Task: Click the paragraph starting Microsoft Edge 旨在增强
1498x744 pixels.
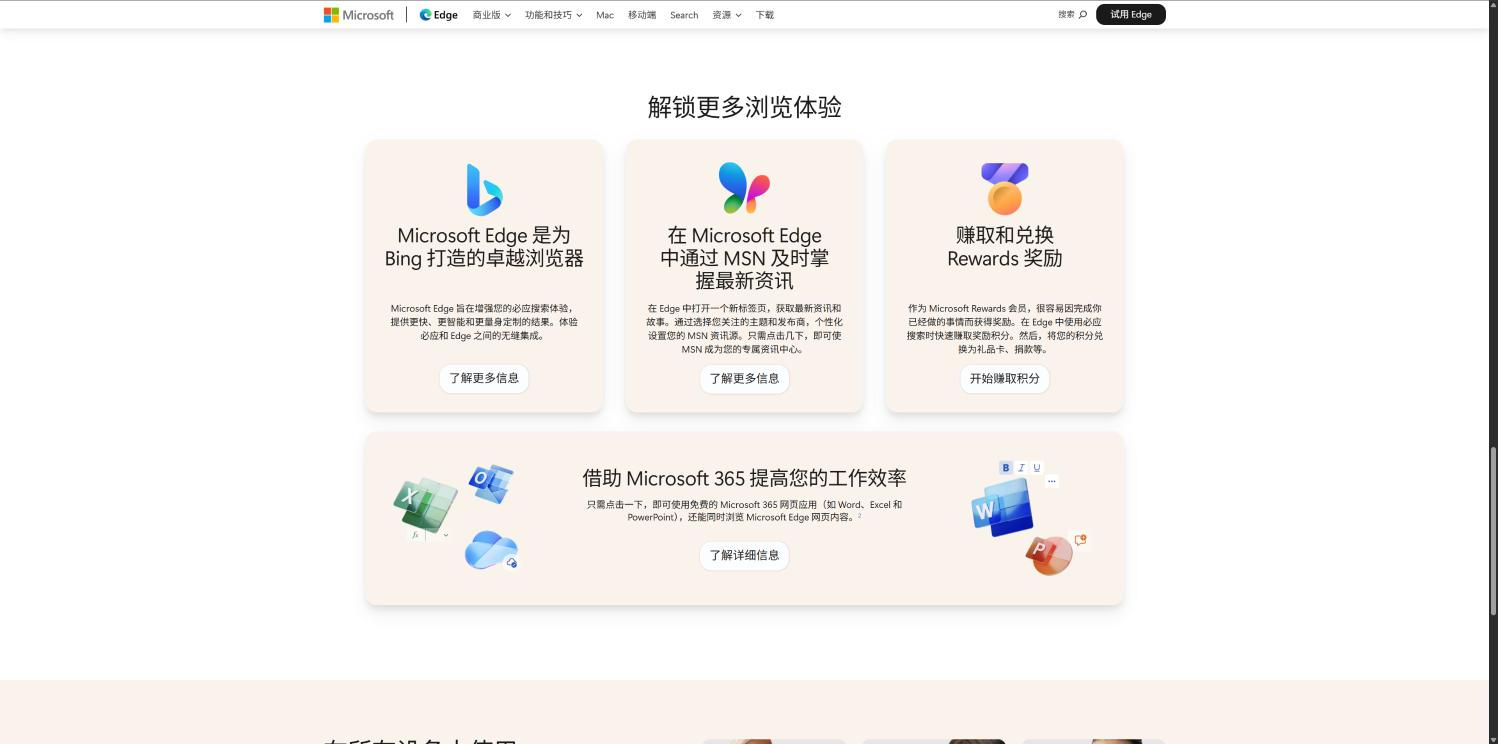Action: pyautogui.click(x=484, y=322)
